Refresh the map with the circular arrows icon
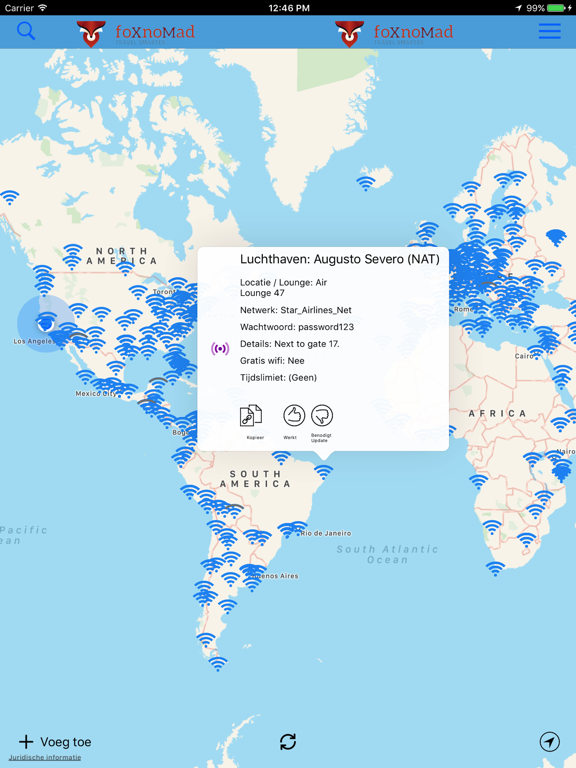 pos(288,742)
